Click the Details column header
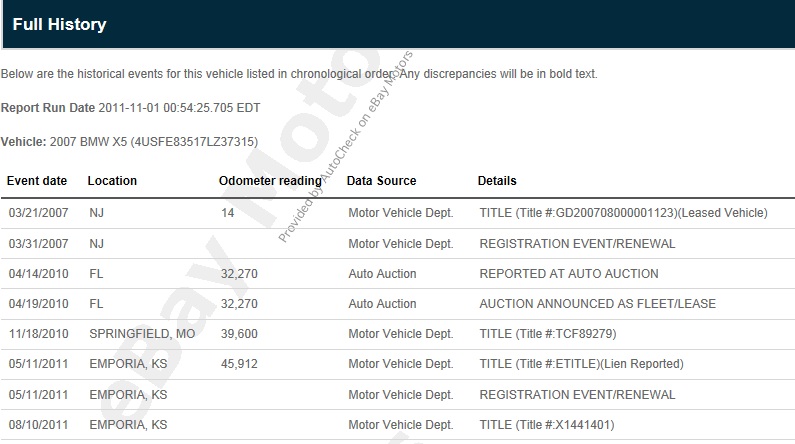The image size is (795, 444). tap(497, 181)
